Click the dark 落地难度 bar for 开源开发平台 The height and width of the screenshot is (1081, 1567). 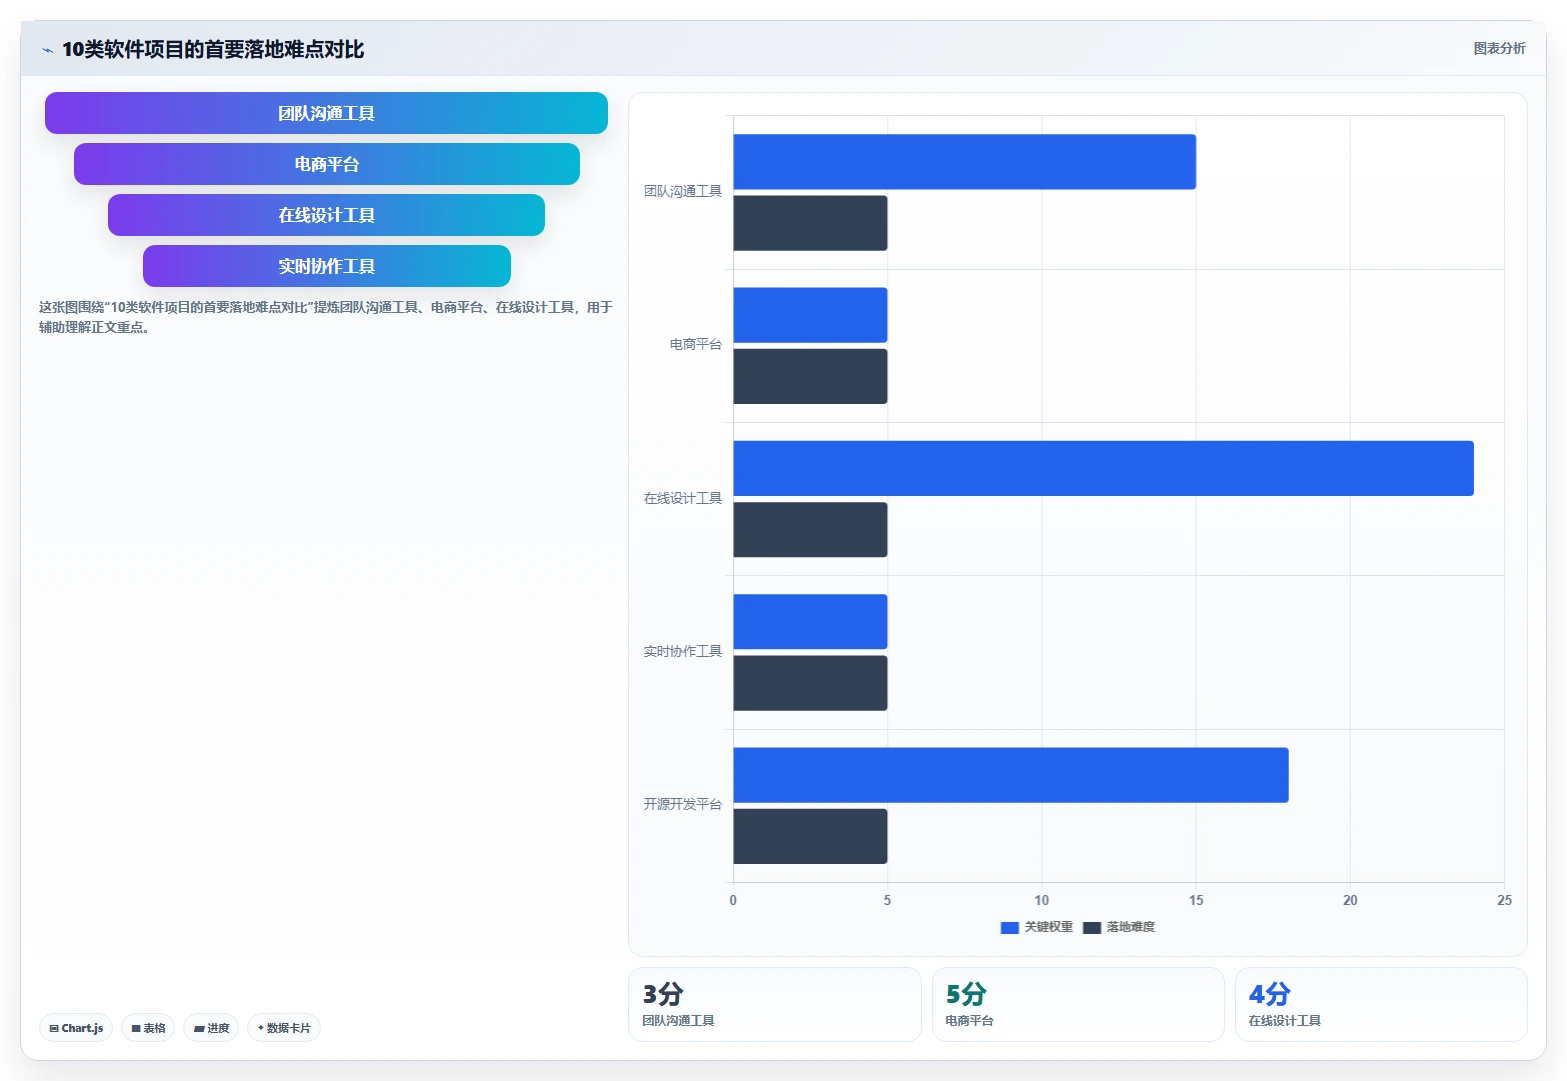[810, 836]
